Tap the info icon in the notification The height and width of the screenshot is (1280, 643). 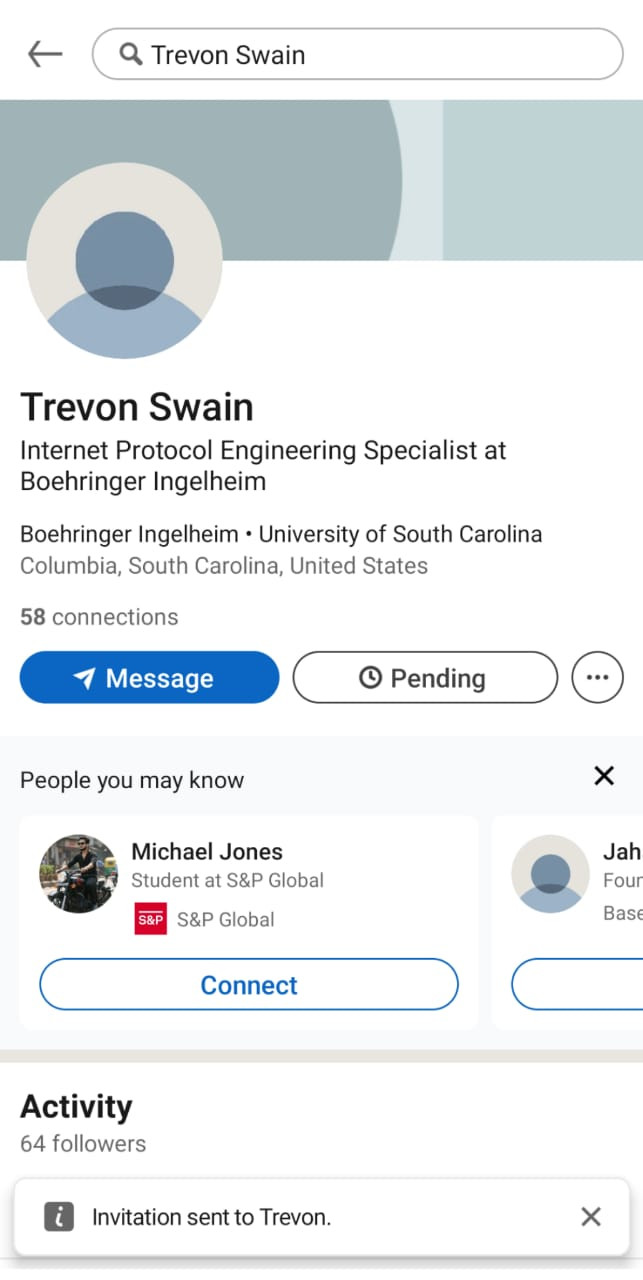click(x=59, y=1216)
